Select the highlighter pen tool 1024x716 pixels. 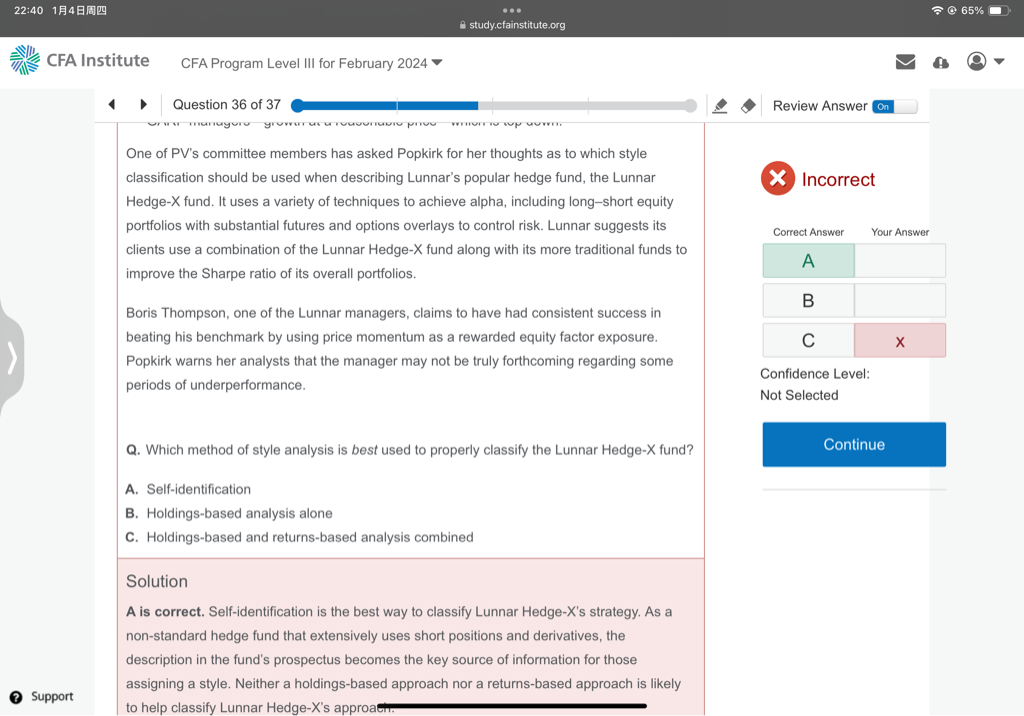point(719,106)
